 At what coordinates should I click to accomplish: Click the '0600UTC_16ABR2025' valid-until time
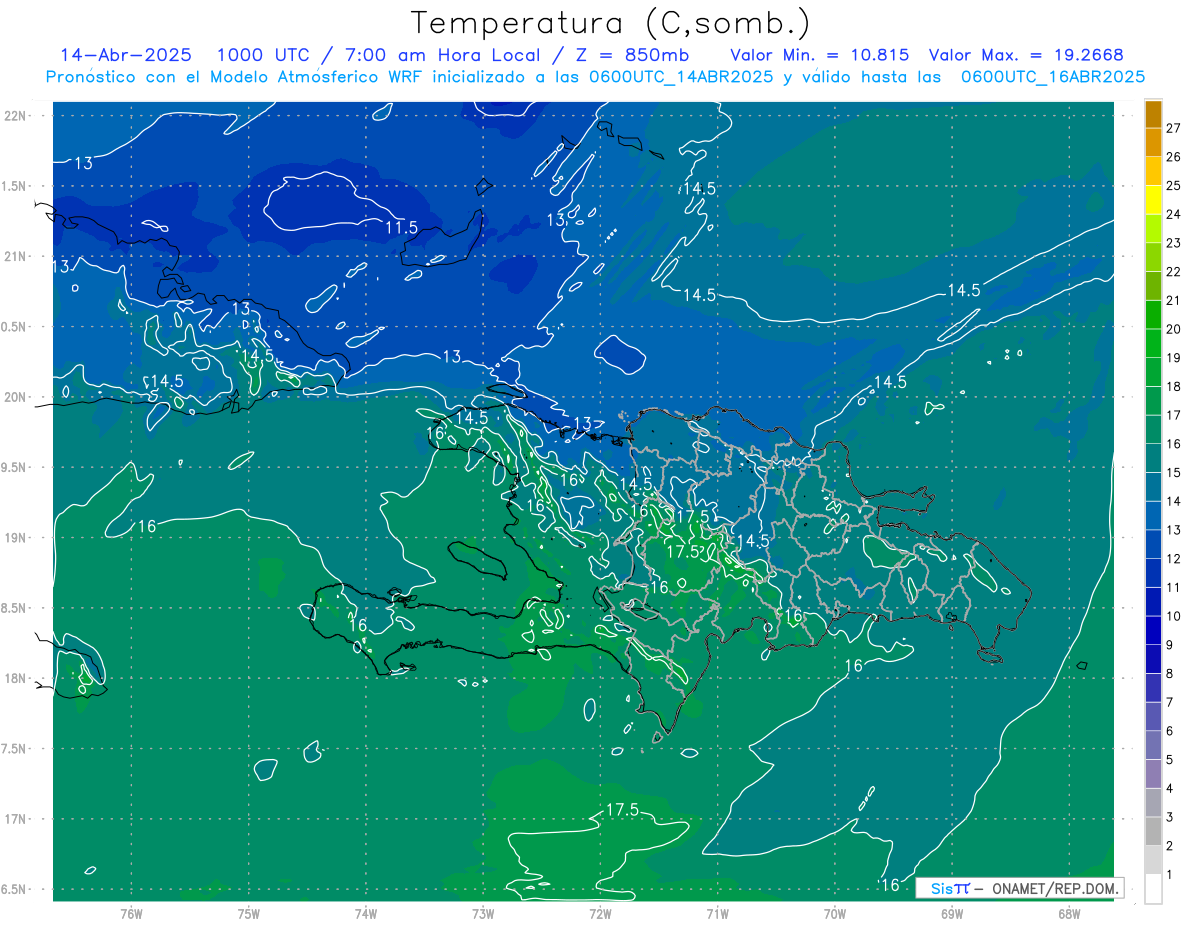(1053, 77)
